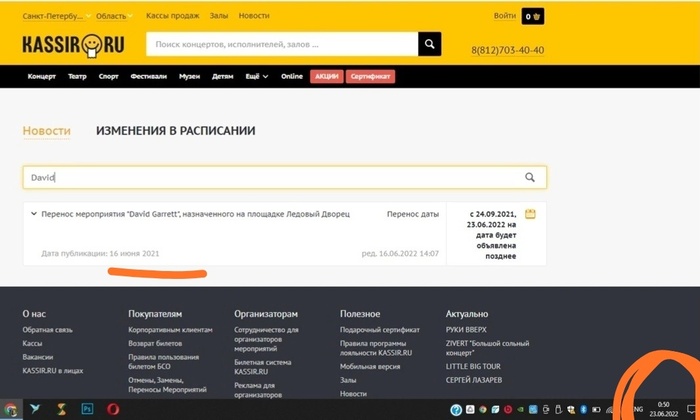Open Правила программы лояльности KASSIR.RU link
Viewport: 700px width, 420px height.
(x=376, y=348)
